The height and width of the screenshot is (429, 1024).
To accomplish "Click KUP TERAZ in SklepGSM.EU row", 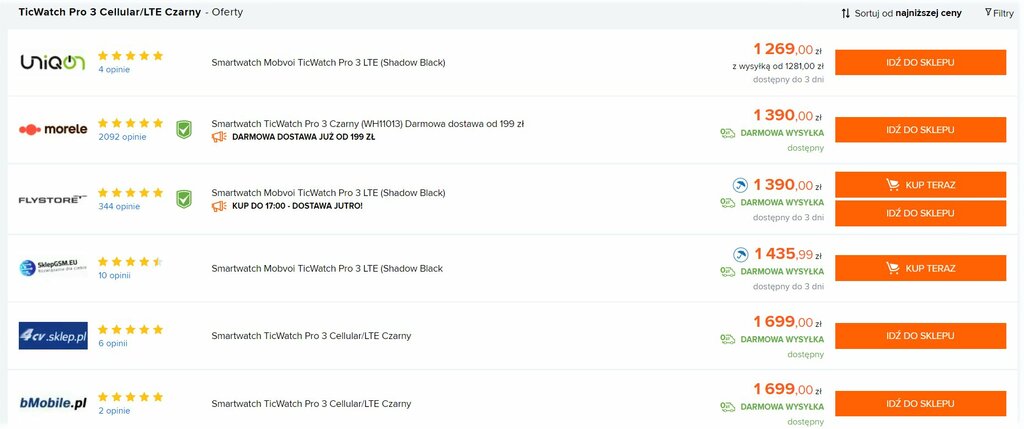I will [x=920, y=268].
